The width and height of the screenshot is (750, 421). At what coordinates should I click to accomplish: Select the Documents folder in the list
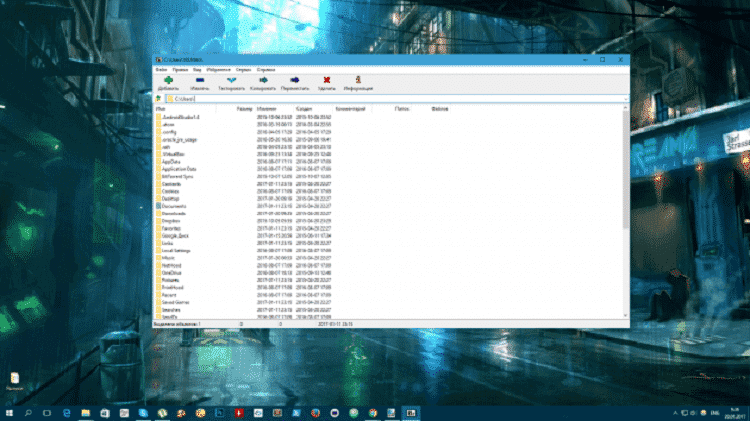pyautogui.click(x=175, y=206)
